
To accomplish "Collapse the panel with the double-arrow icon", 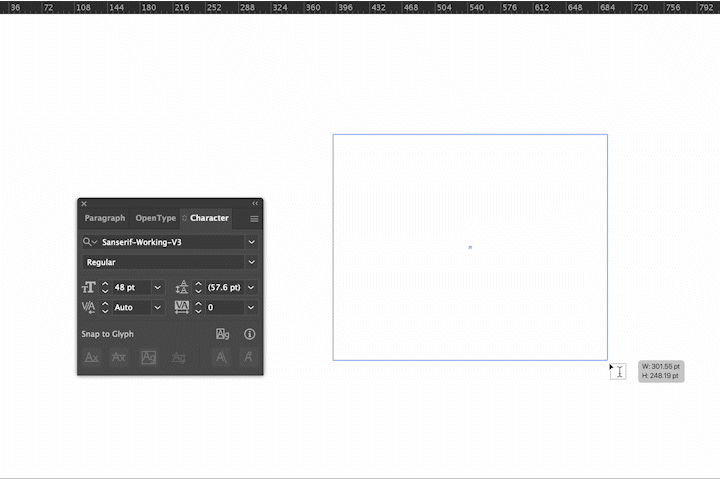I will (x=255, y=204).
